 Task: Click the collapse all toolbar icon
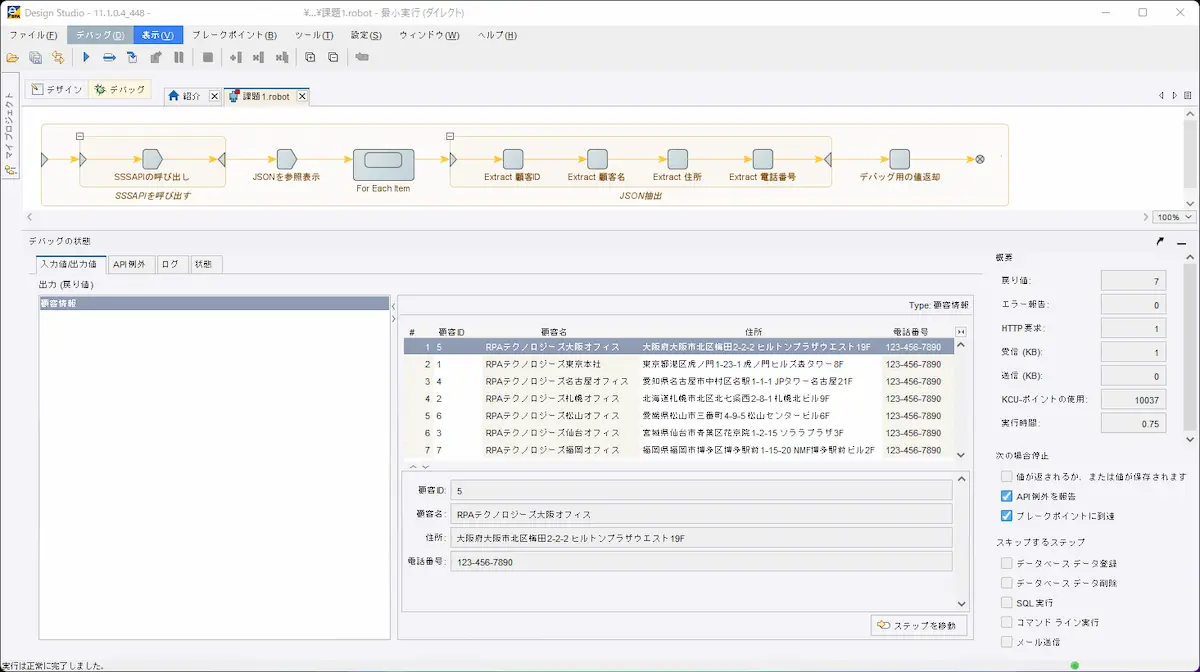pyautogui.click(x=332, y=57)
